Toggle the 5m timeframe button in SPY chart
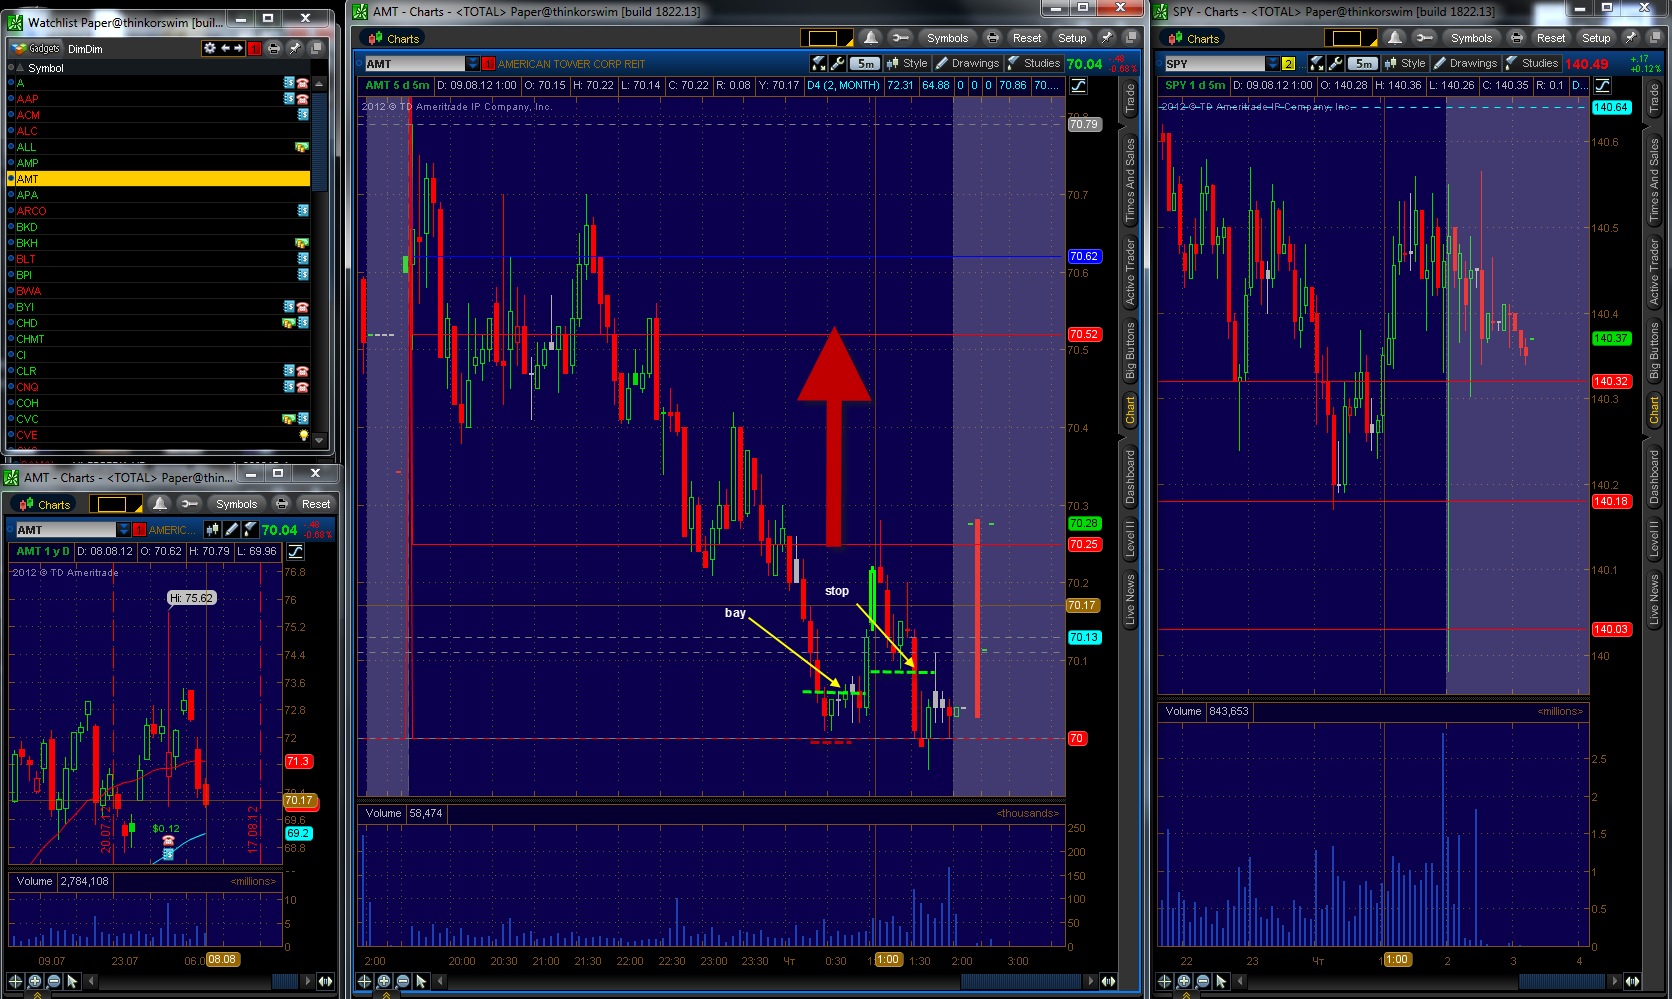This screenshot has height=999, width=1672. 1363,63
